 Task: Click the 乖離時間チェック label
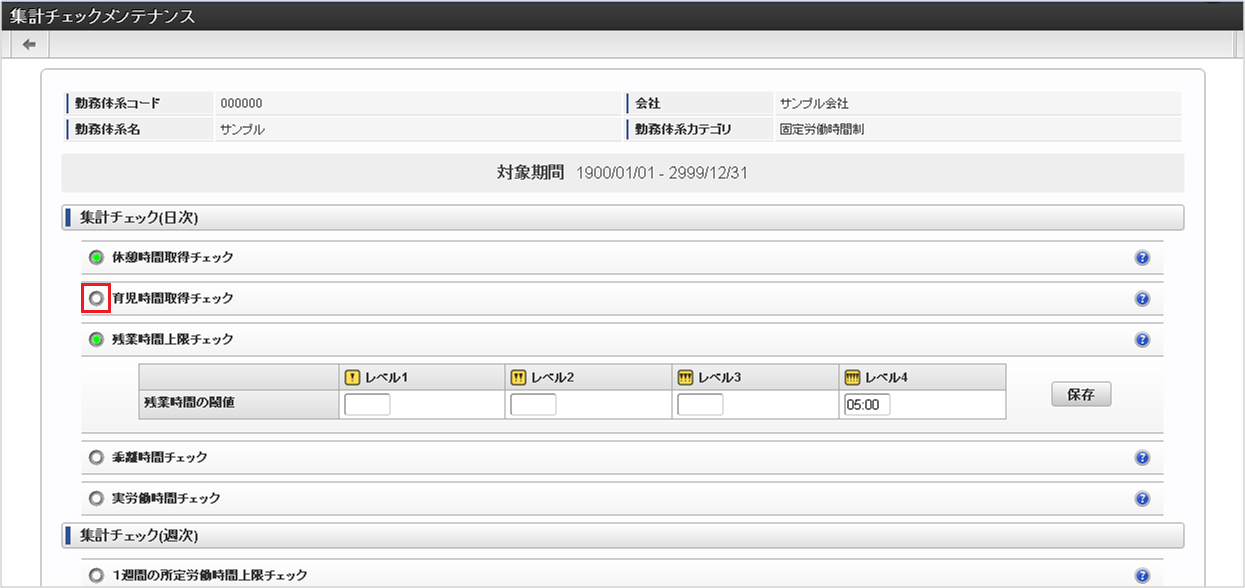pyautogui.click(x=160, y=458)
